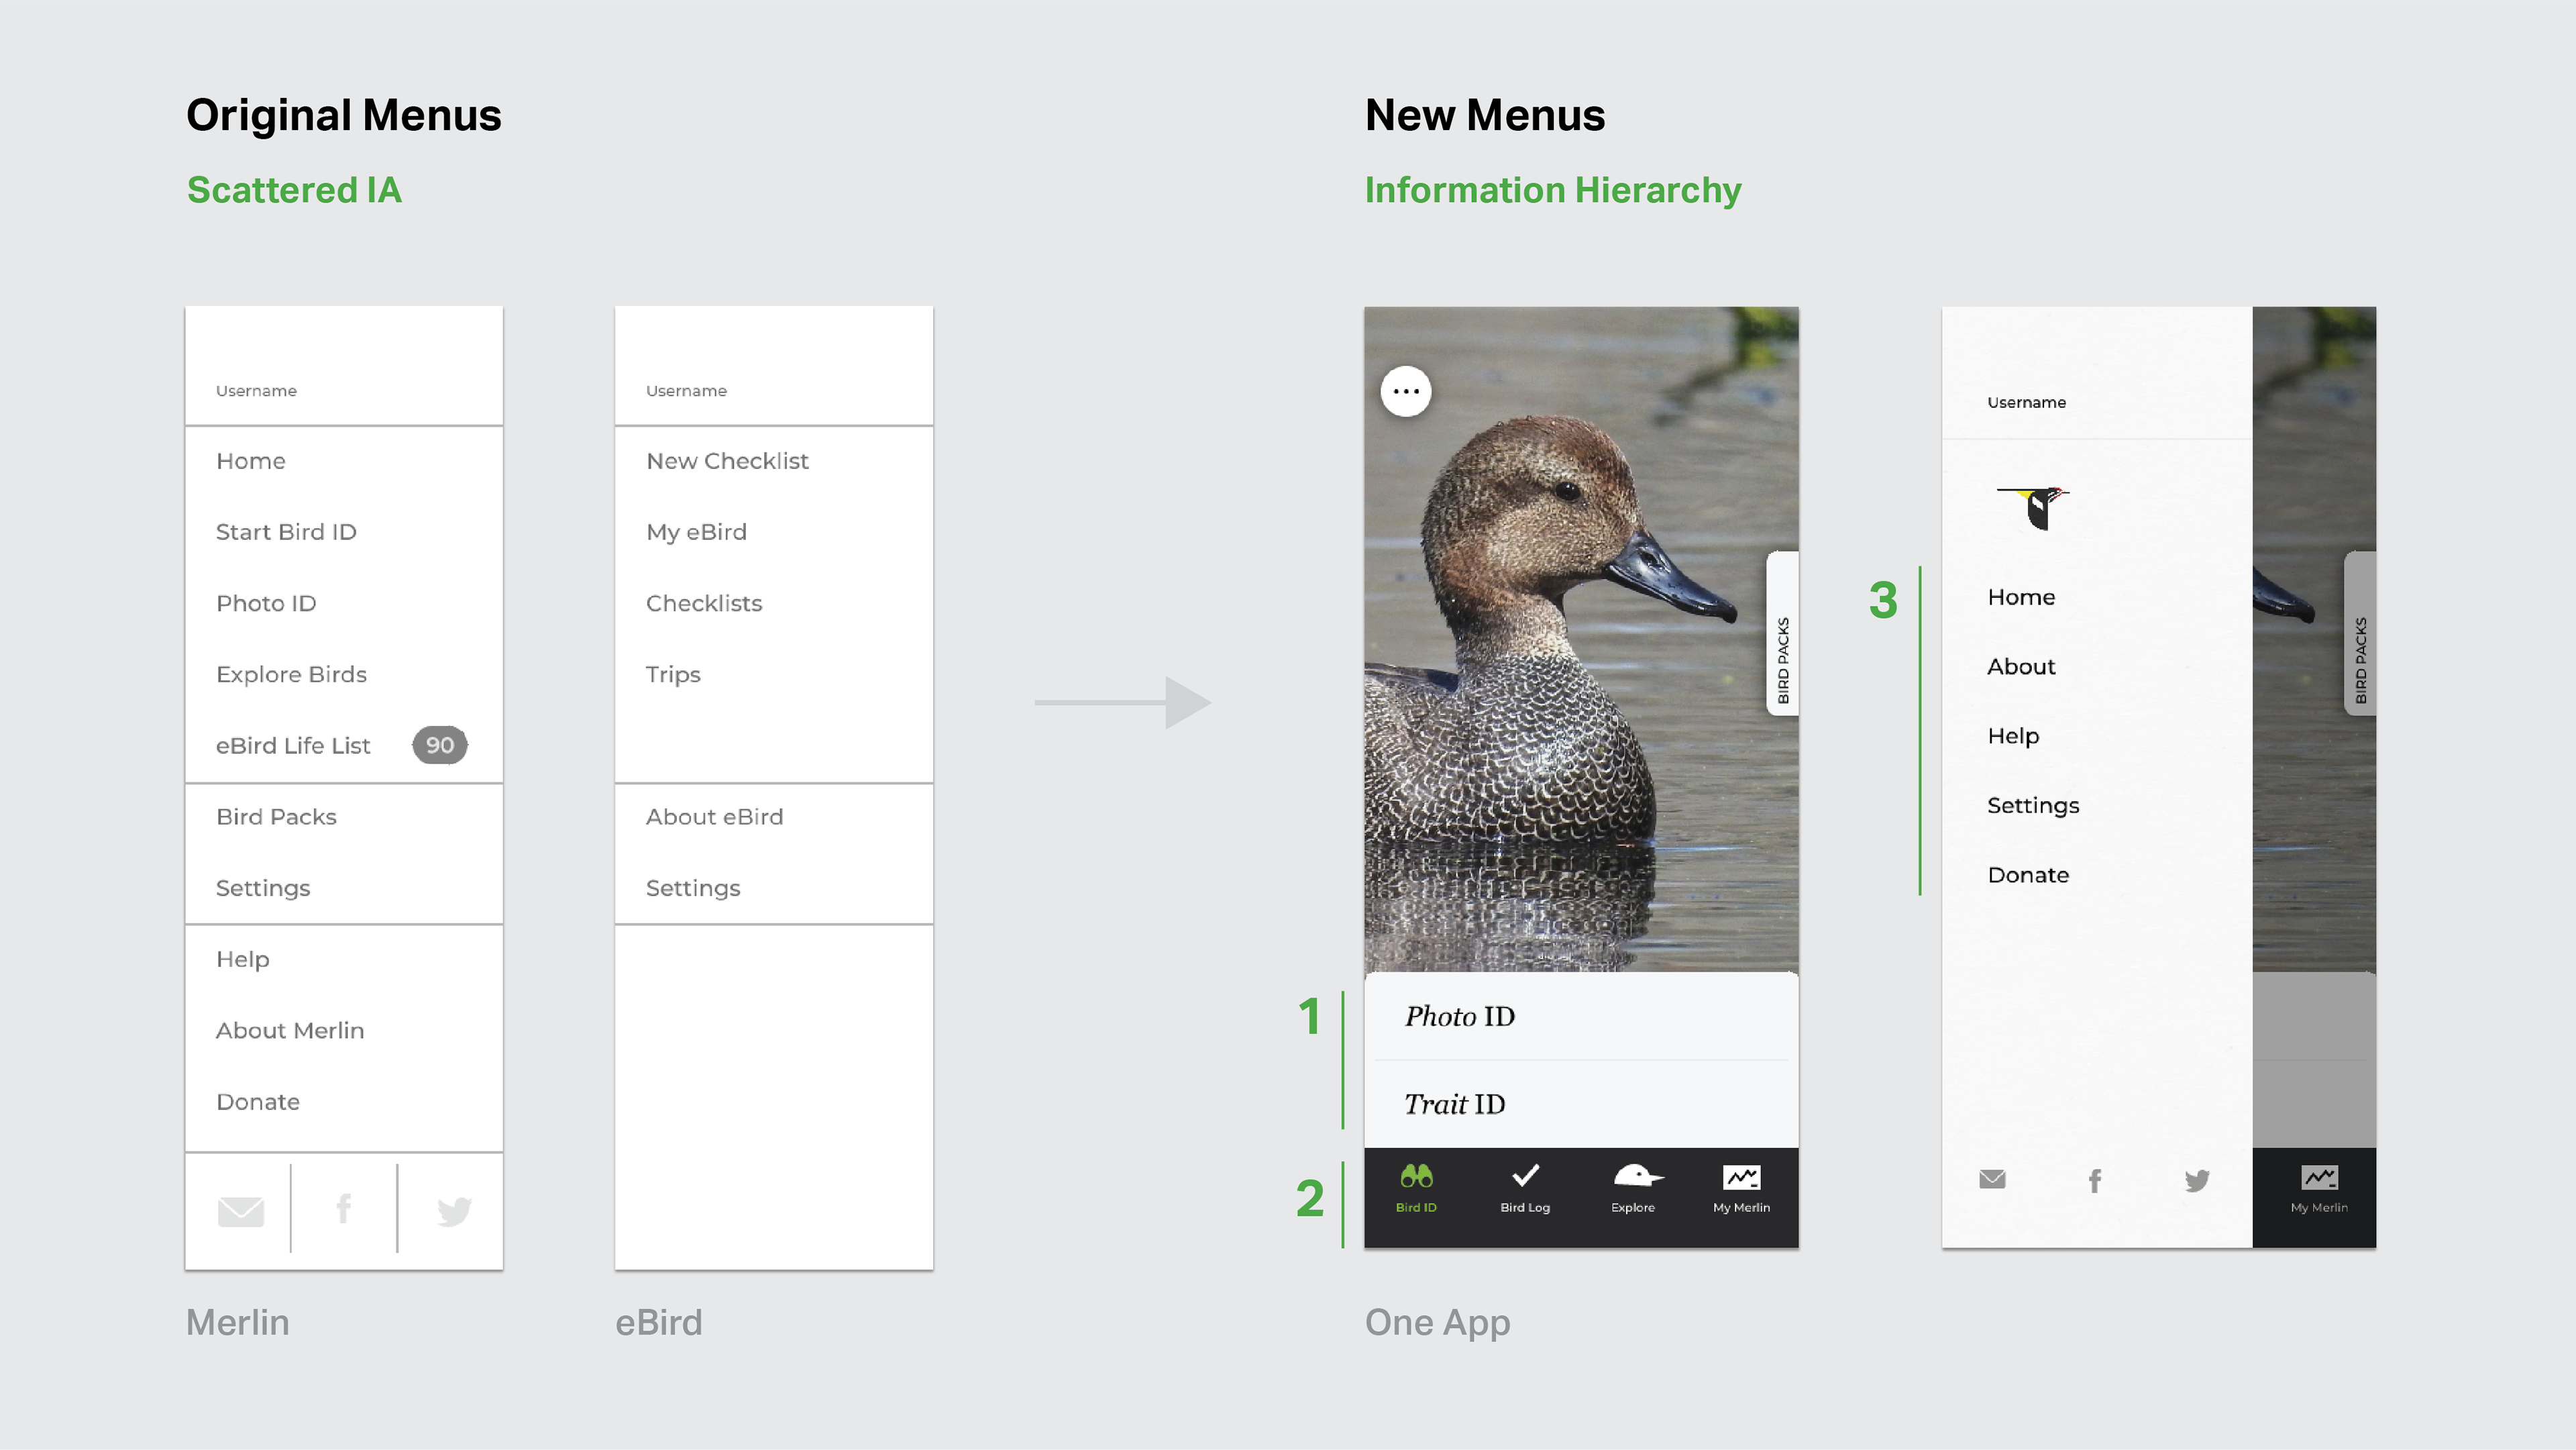
Task: Click the Facebook icon in Merlin menu
Action: (344, 1209)
